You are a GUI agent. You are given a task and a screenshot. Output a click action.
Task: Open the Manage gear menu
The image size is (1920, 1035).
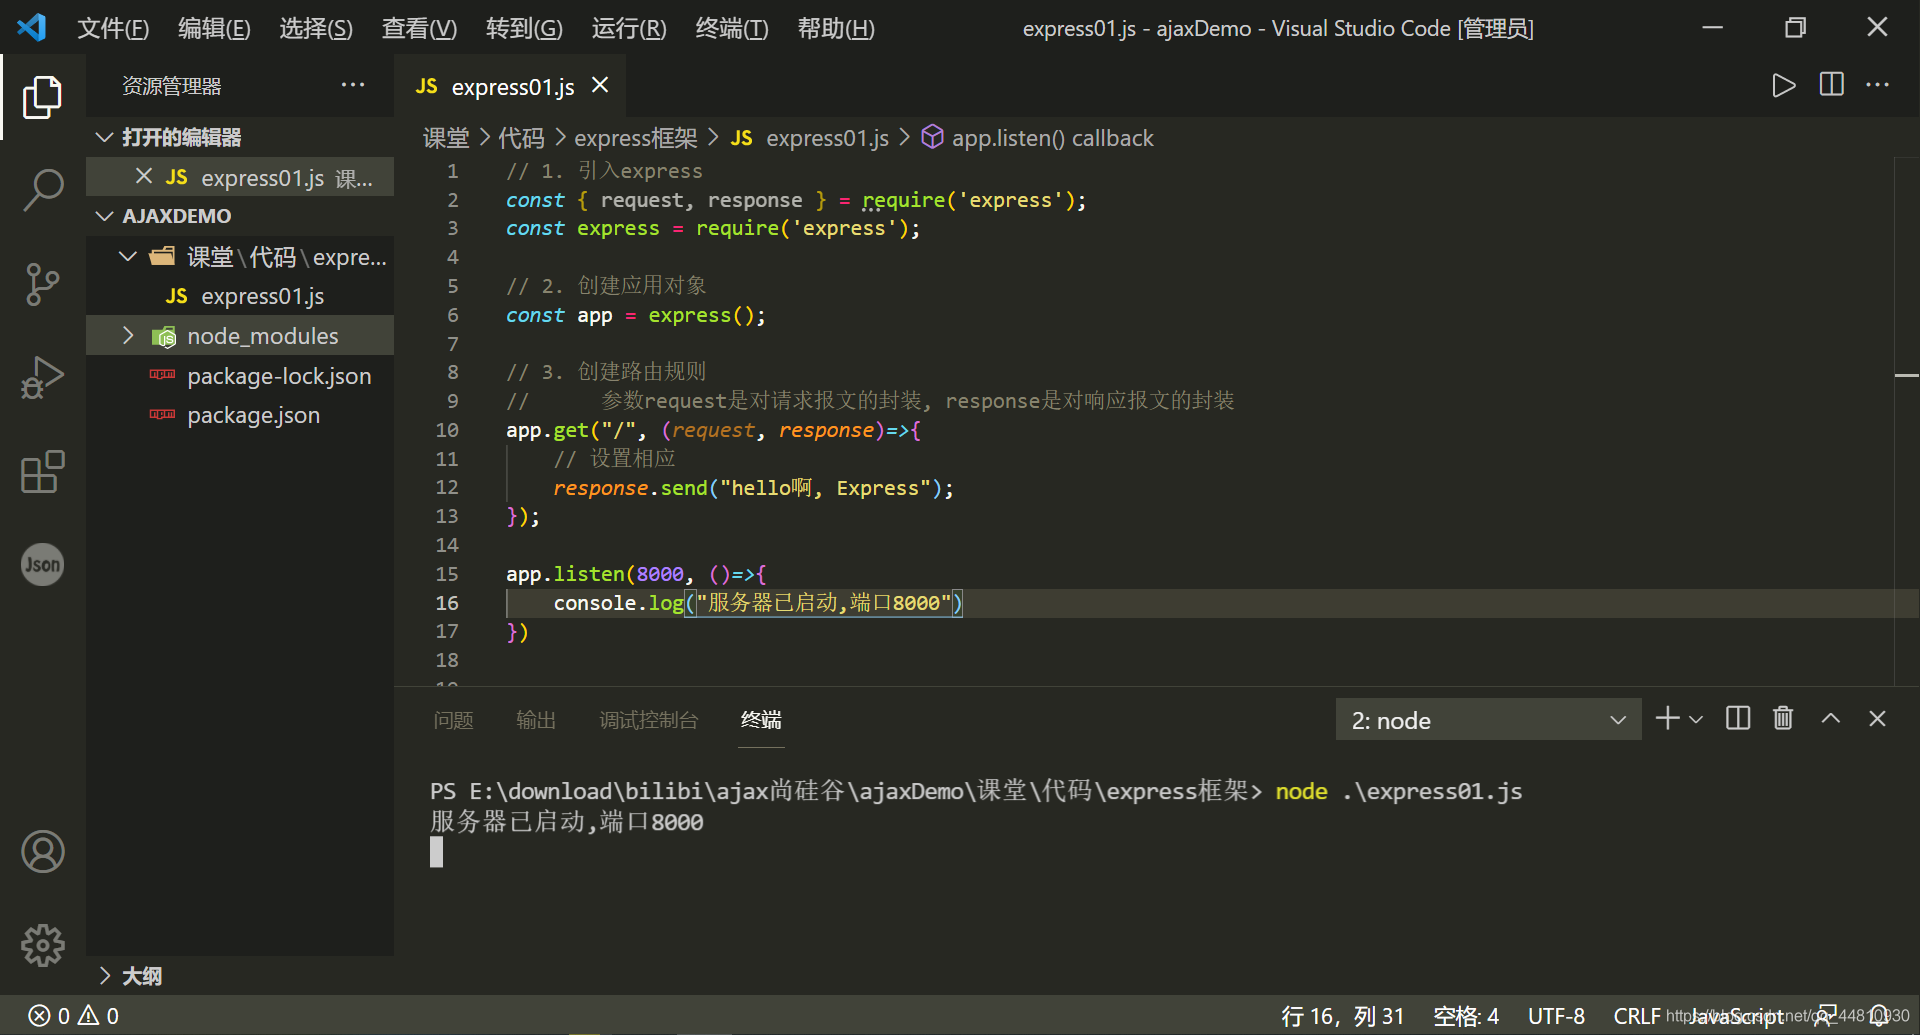point(42,945)
